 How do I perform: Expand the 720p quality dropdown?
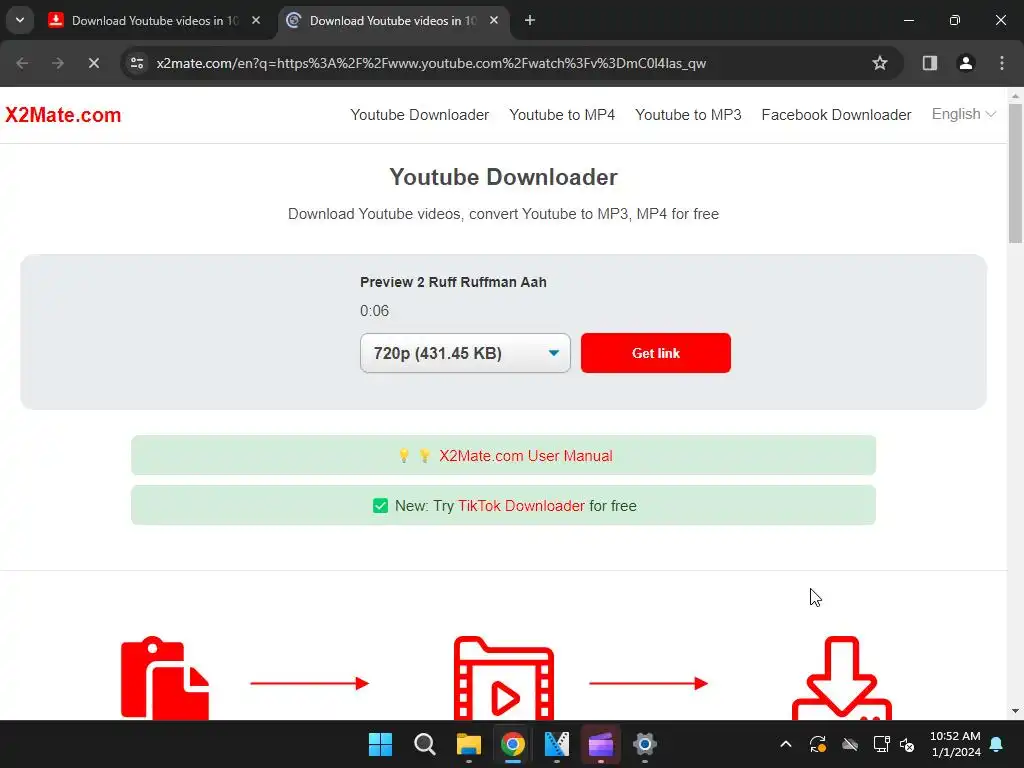click(465, 353)
